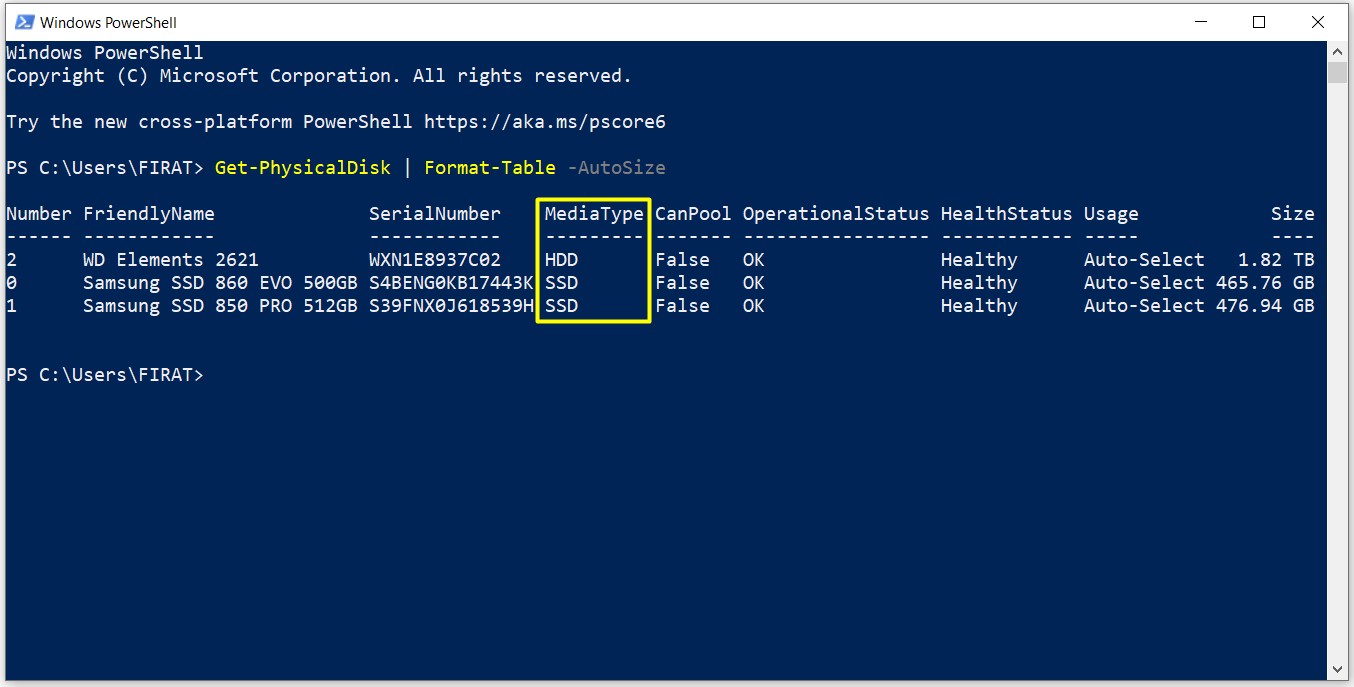Click the PowerShell icon in title bar

[x=24, y=22]
